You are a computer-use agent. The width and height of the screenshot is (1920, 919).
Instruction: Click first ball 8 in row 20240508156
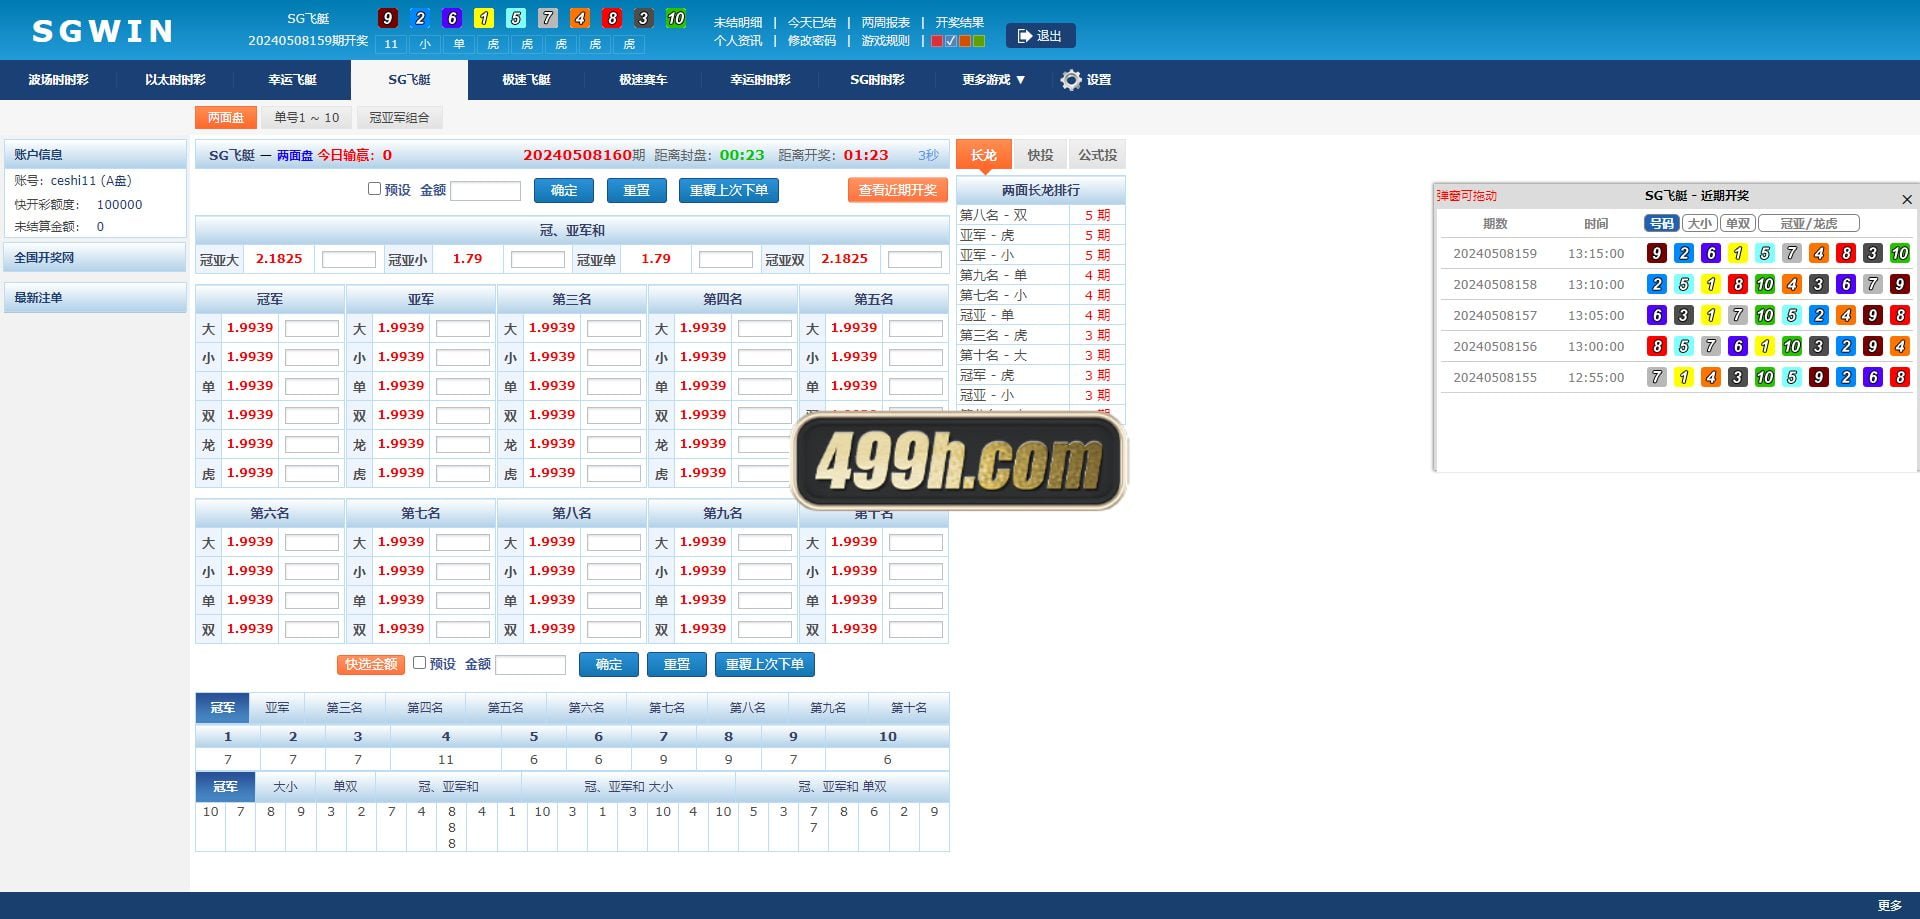pyautogui.click(x=1657, y=347)
